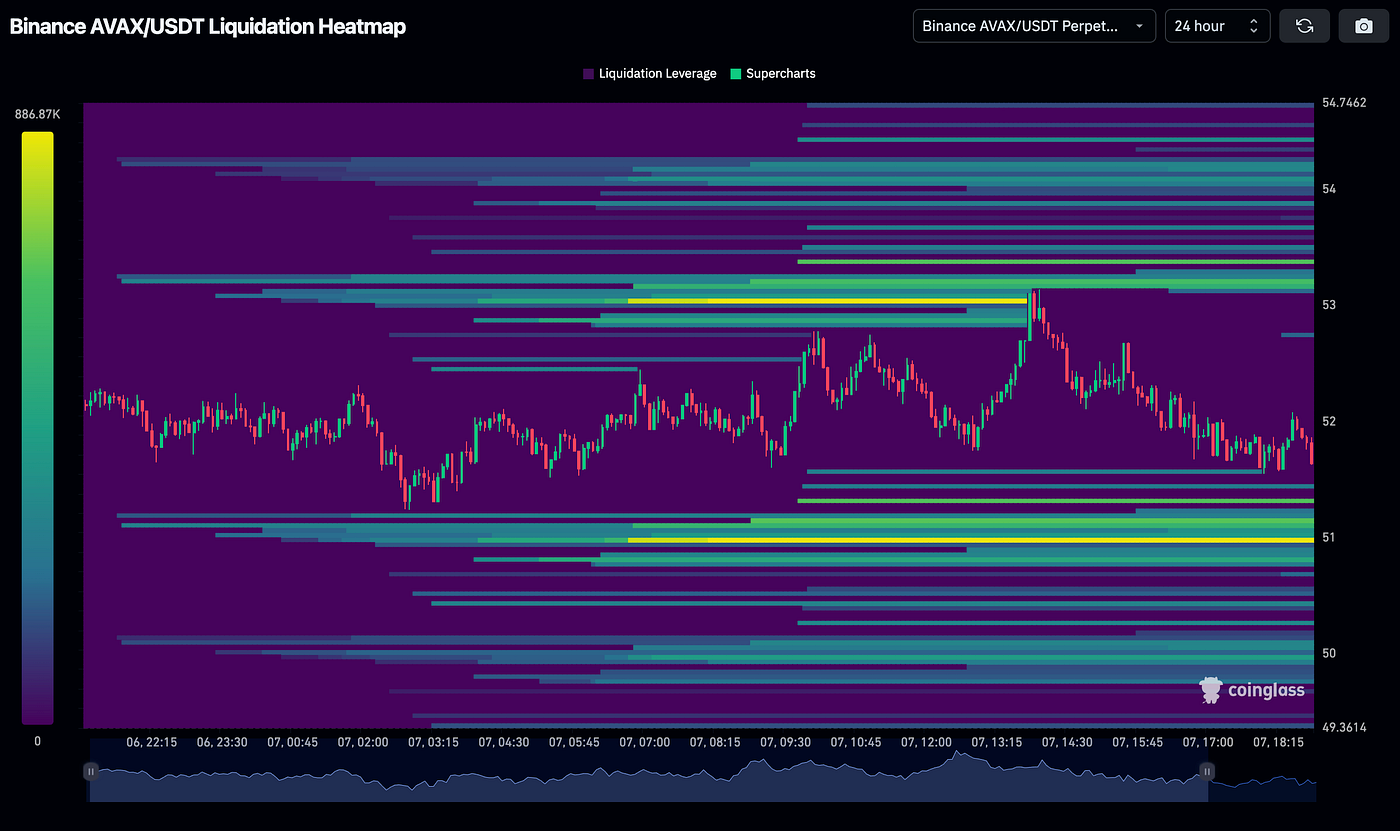Screen dimensions: 1400x831
Task: Toggle the Supercharts legend series
Action: [x=773, y=74]
